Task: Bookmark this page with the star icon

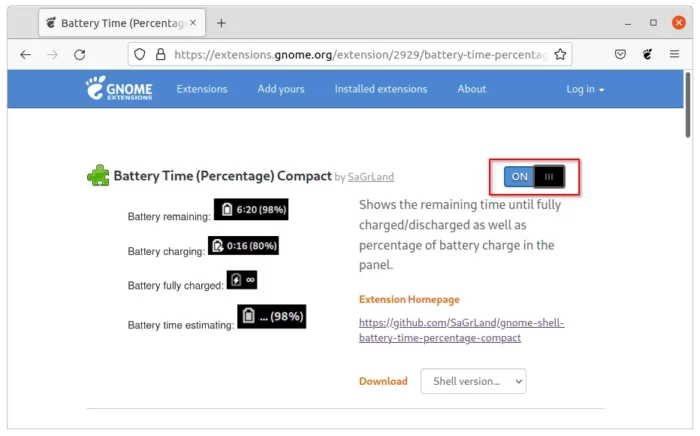Action: click(x=560, y=54)
